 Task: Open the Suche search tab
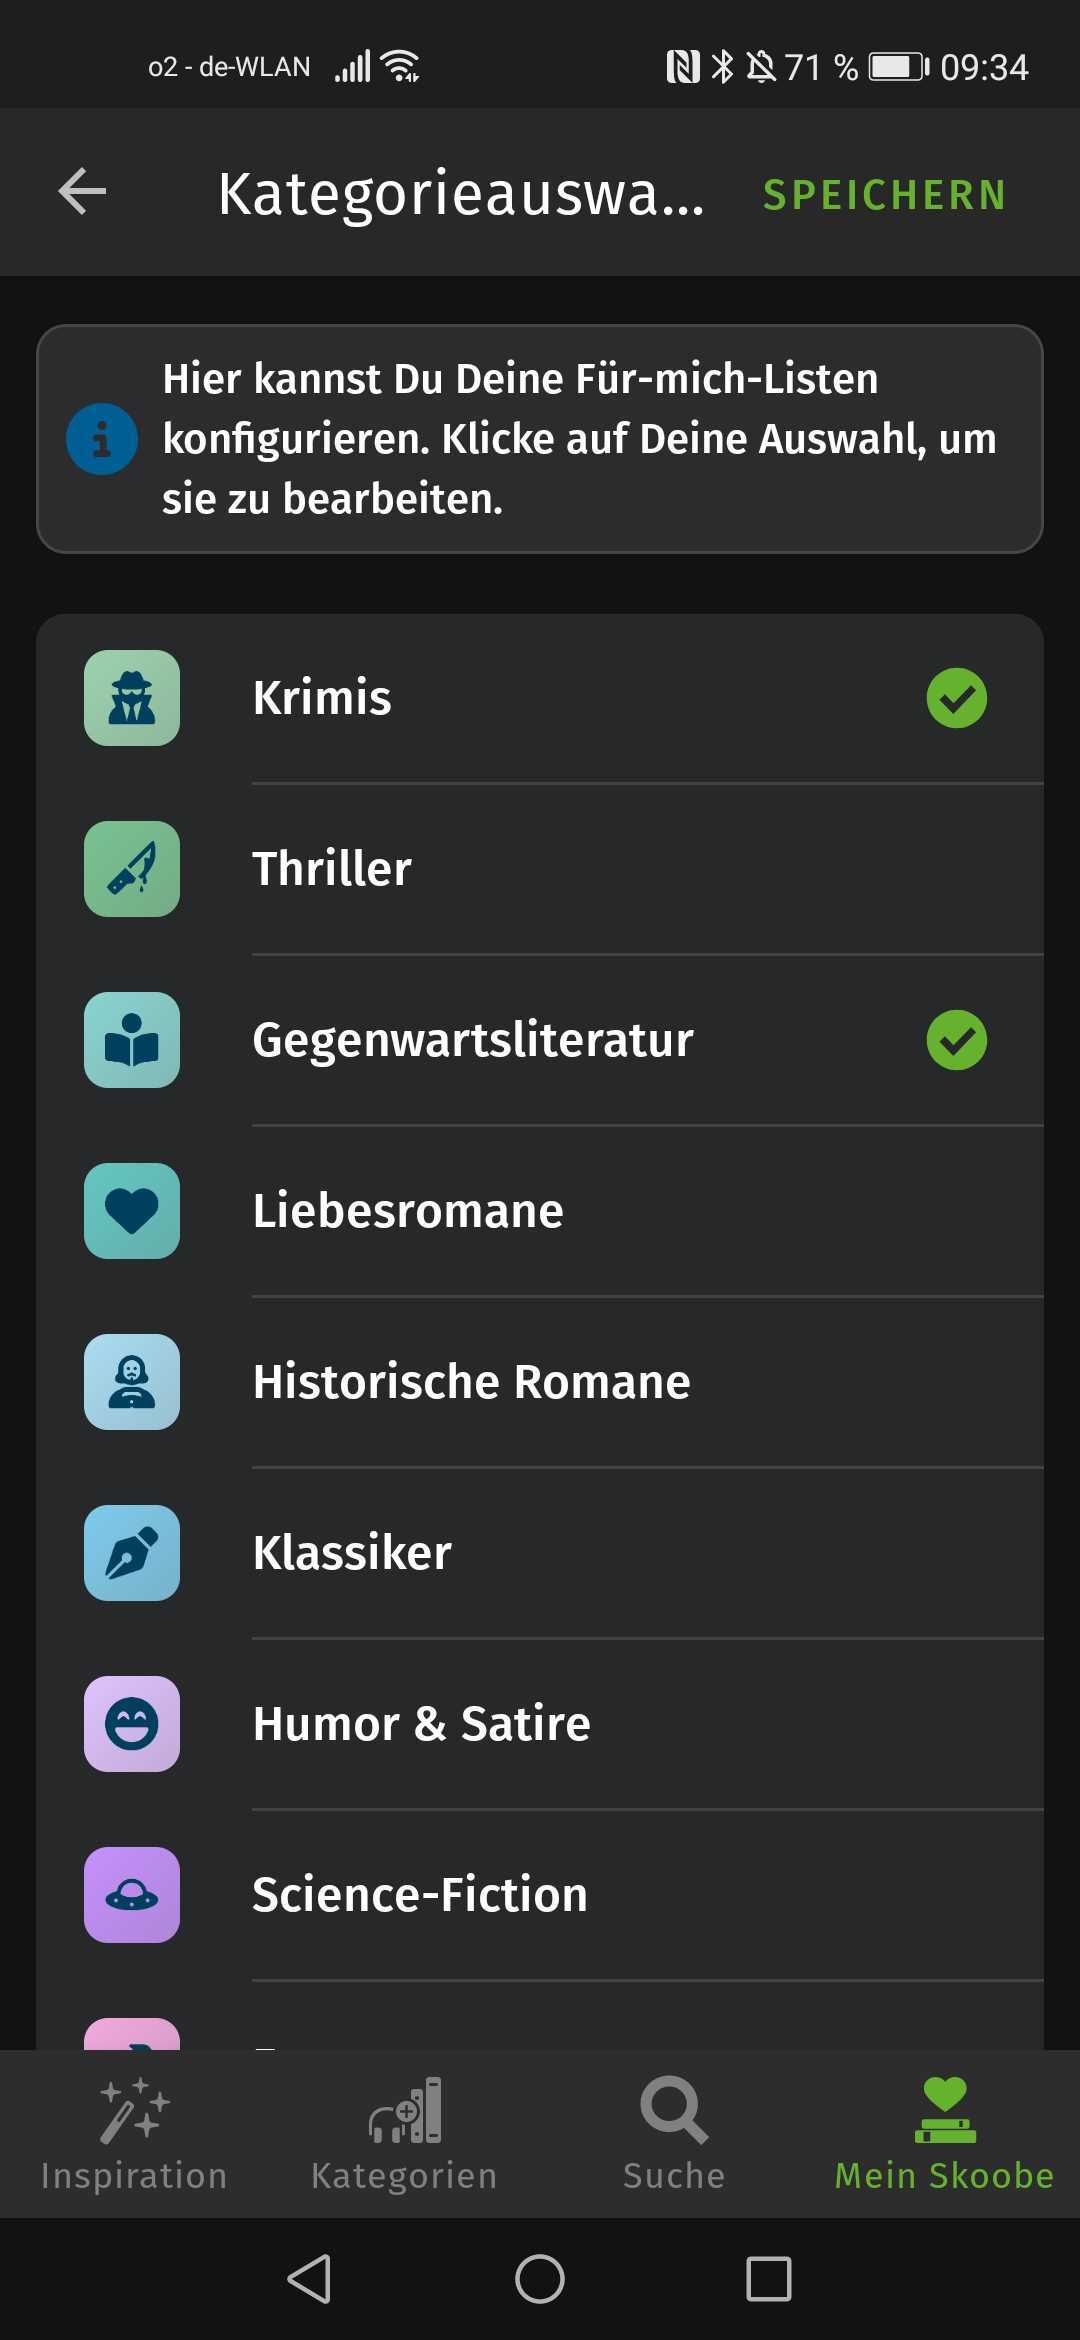[674, 2135]
